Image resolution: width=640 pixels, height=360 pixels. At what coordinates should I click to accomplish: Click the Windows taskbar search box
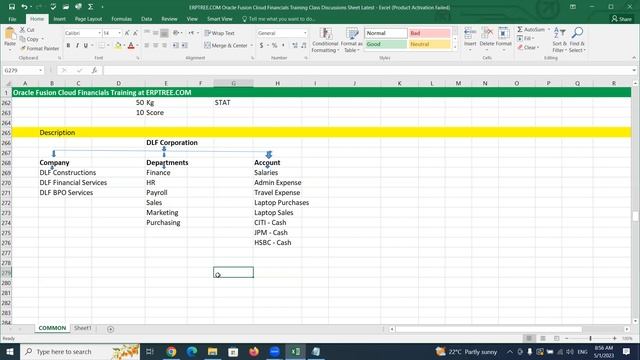point(80,351)
